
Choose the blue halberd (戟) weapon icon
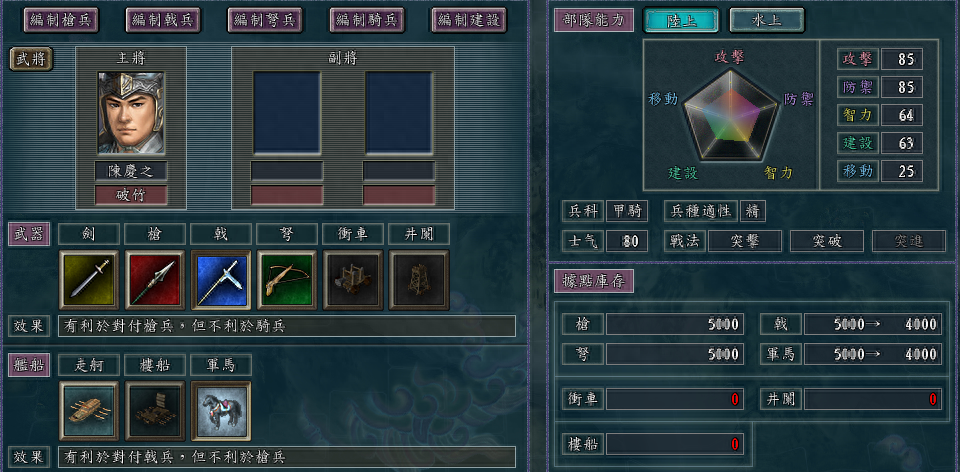point(221,279)
